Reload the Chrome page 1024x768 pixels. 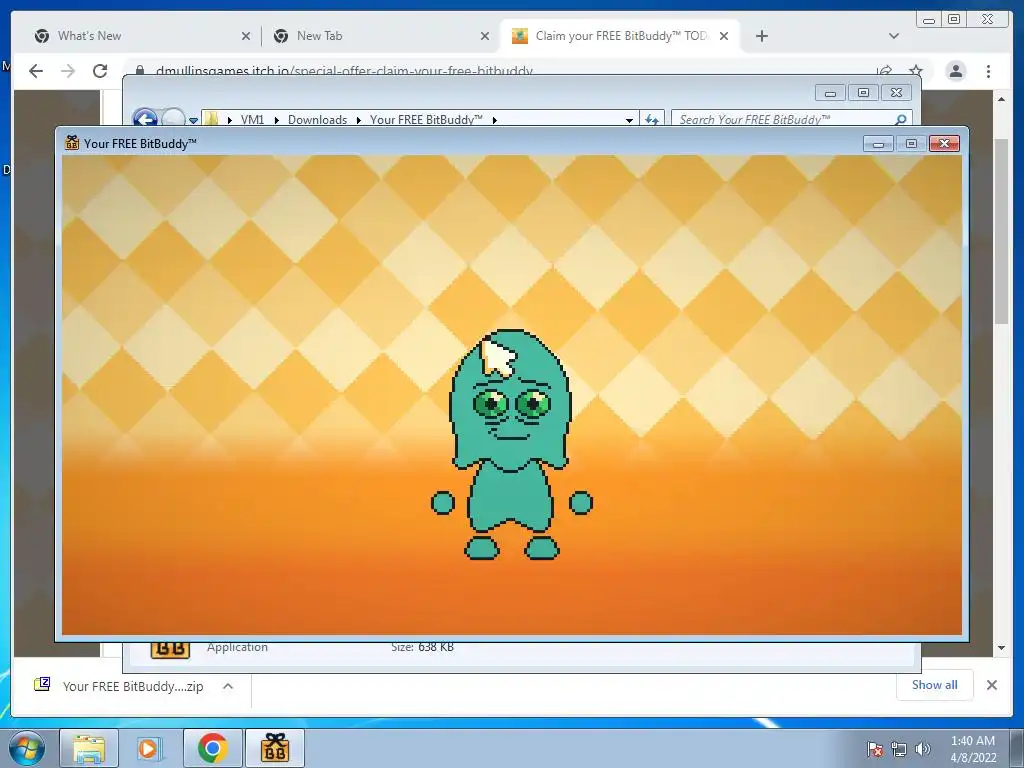[100, 71]
